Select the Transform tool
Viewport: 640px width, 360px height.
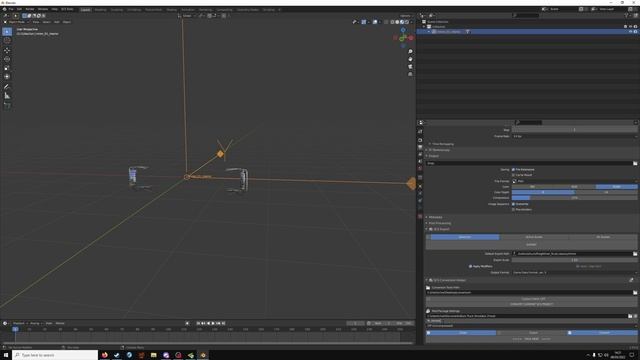click(7, 76)
